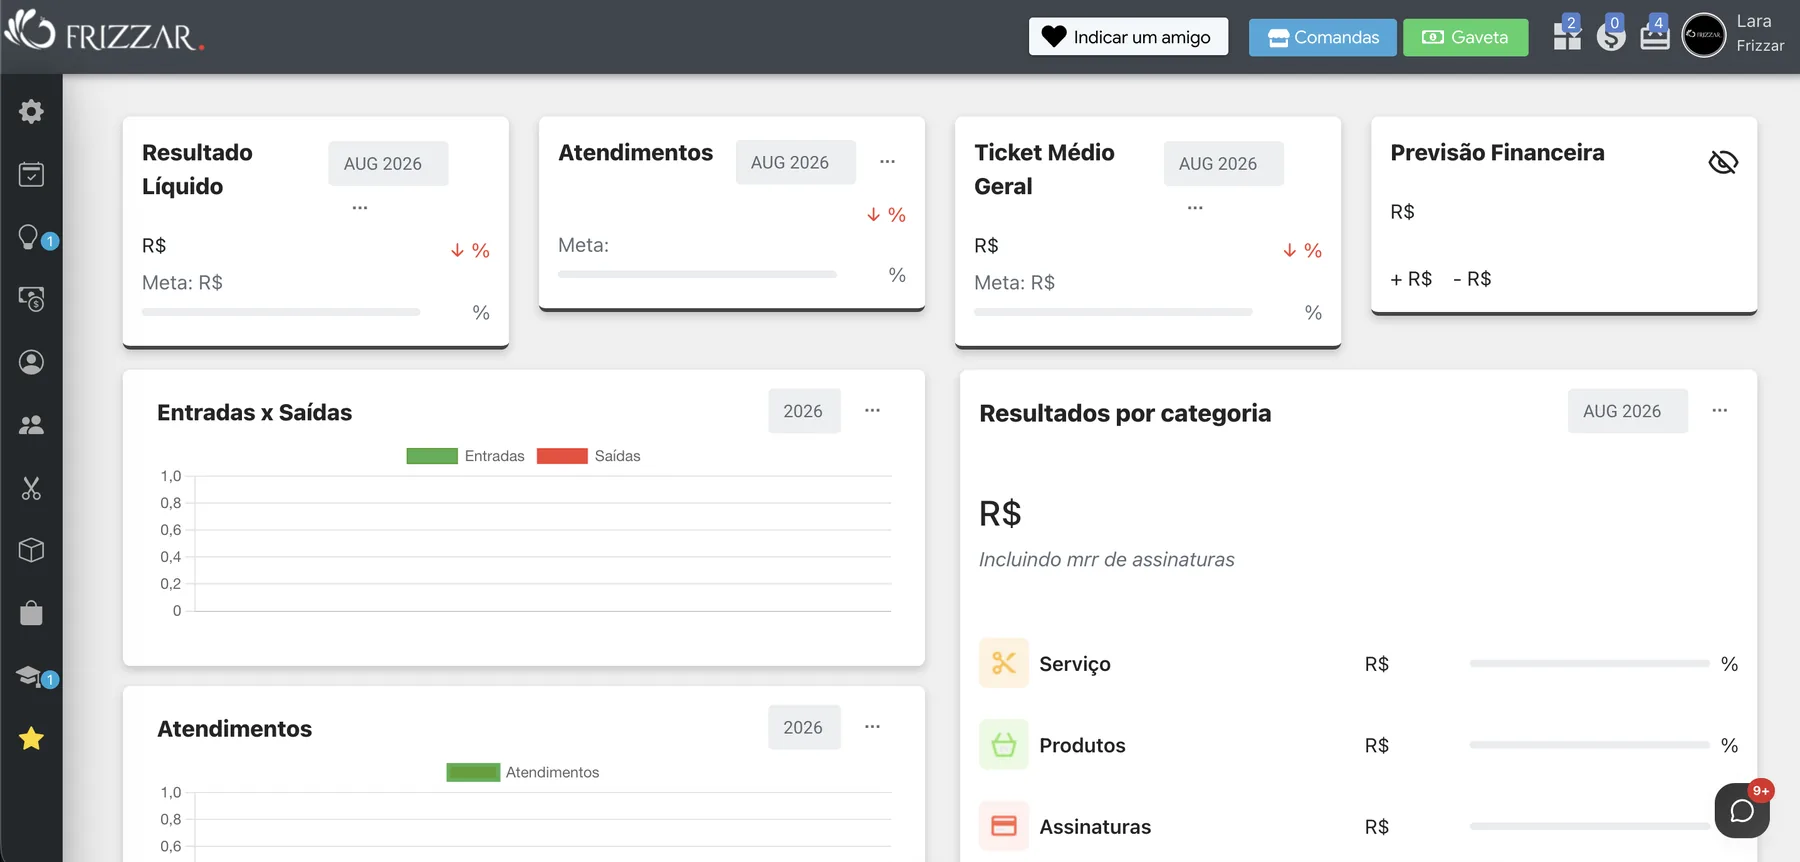Click the Frizzar logo
Viewport: 1800px width, 862px height.
point(104,32)
